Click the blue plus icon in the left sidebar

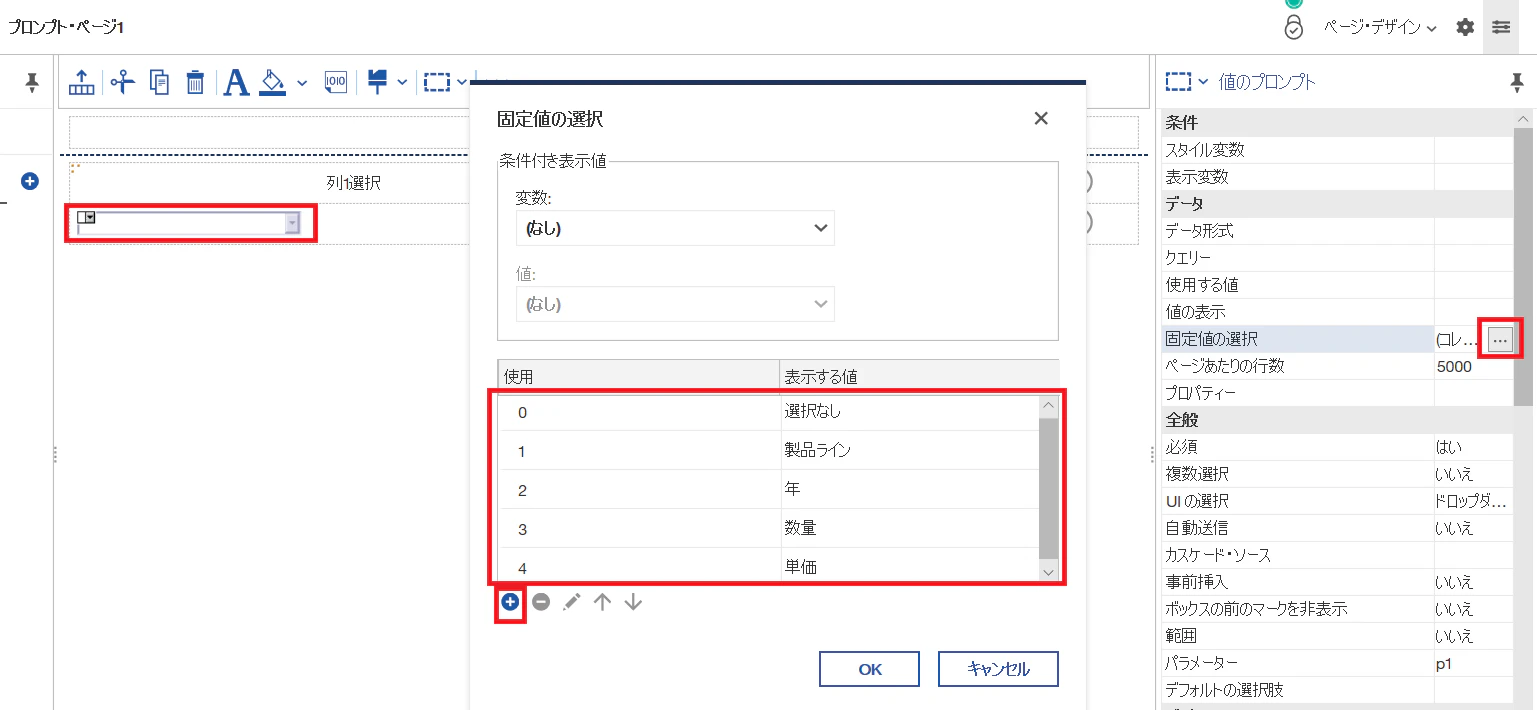pyautogui.click(x=30, y=181)
